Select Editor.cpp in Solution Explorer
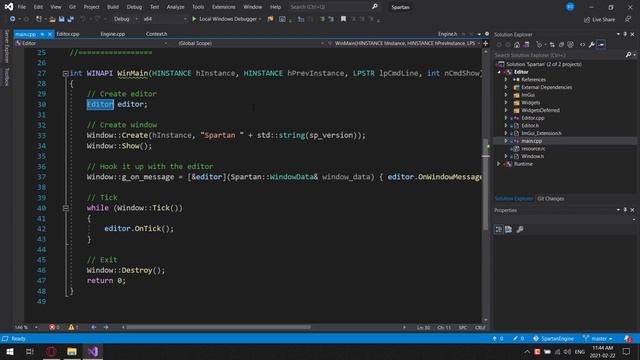The width and height of the screenshot is (640, 360). (533, 118)
